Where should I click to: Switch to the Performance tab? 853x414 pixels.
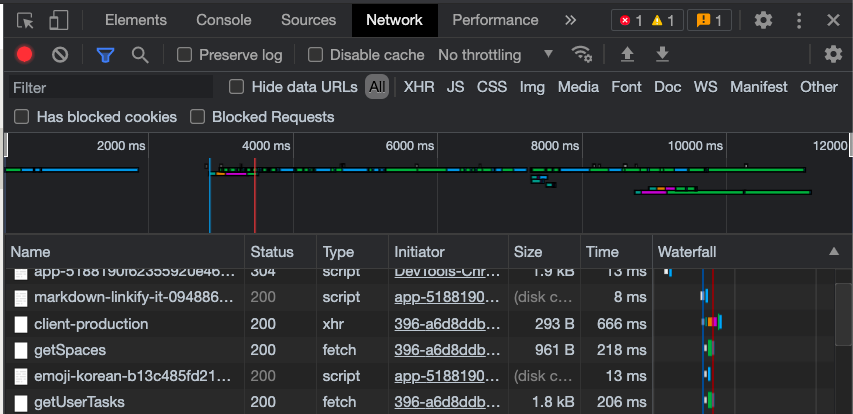tap(495, 21)
